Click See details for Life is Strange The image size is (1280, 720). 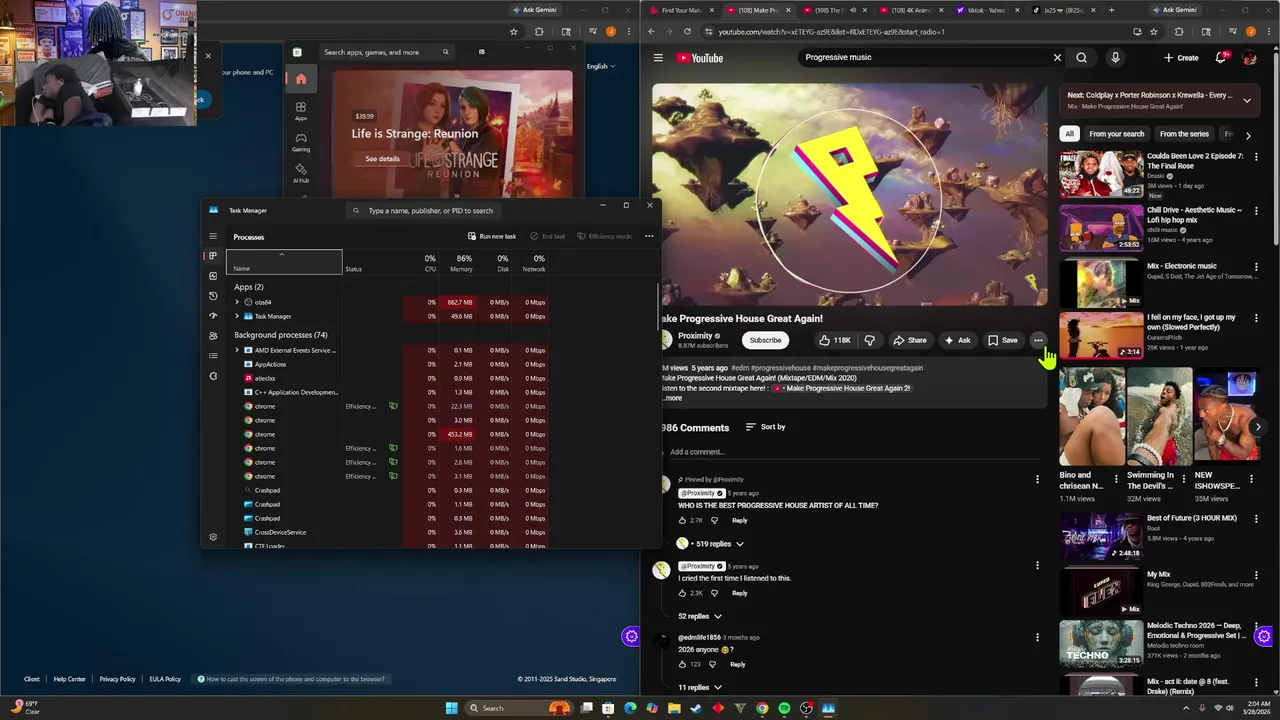(382, 159)
